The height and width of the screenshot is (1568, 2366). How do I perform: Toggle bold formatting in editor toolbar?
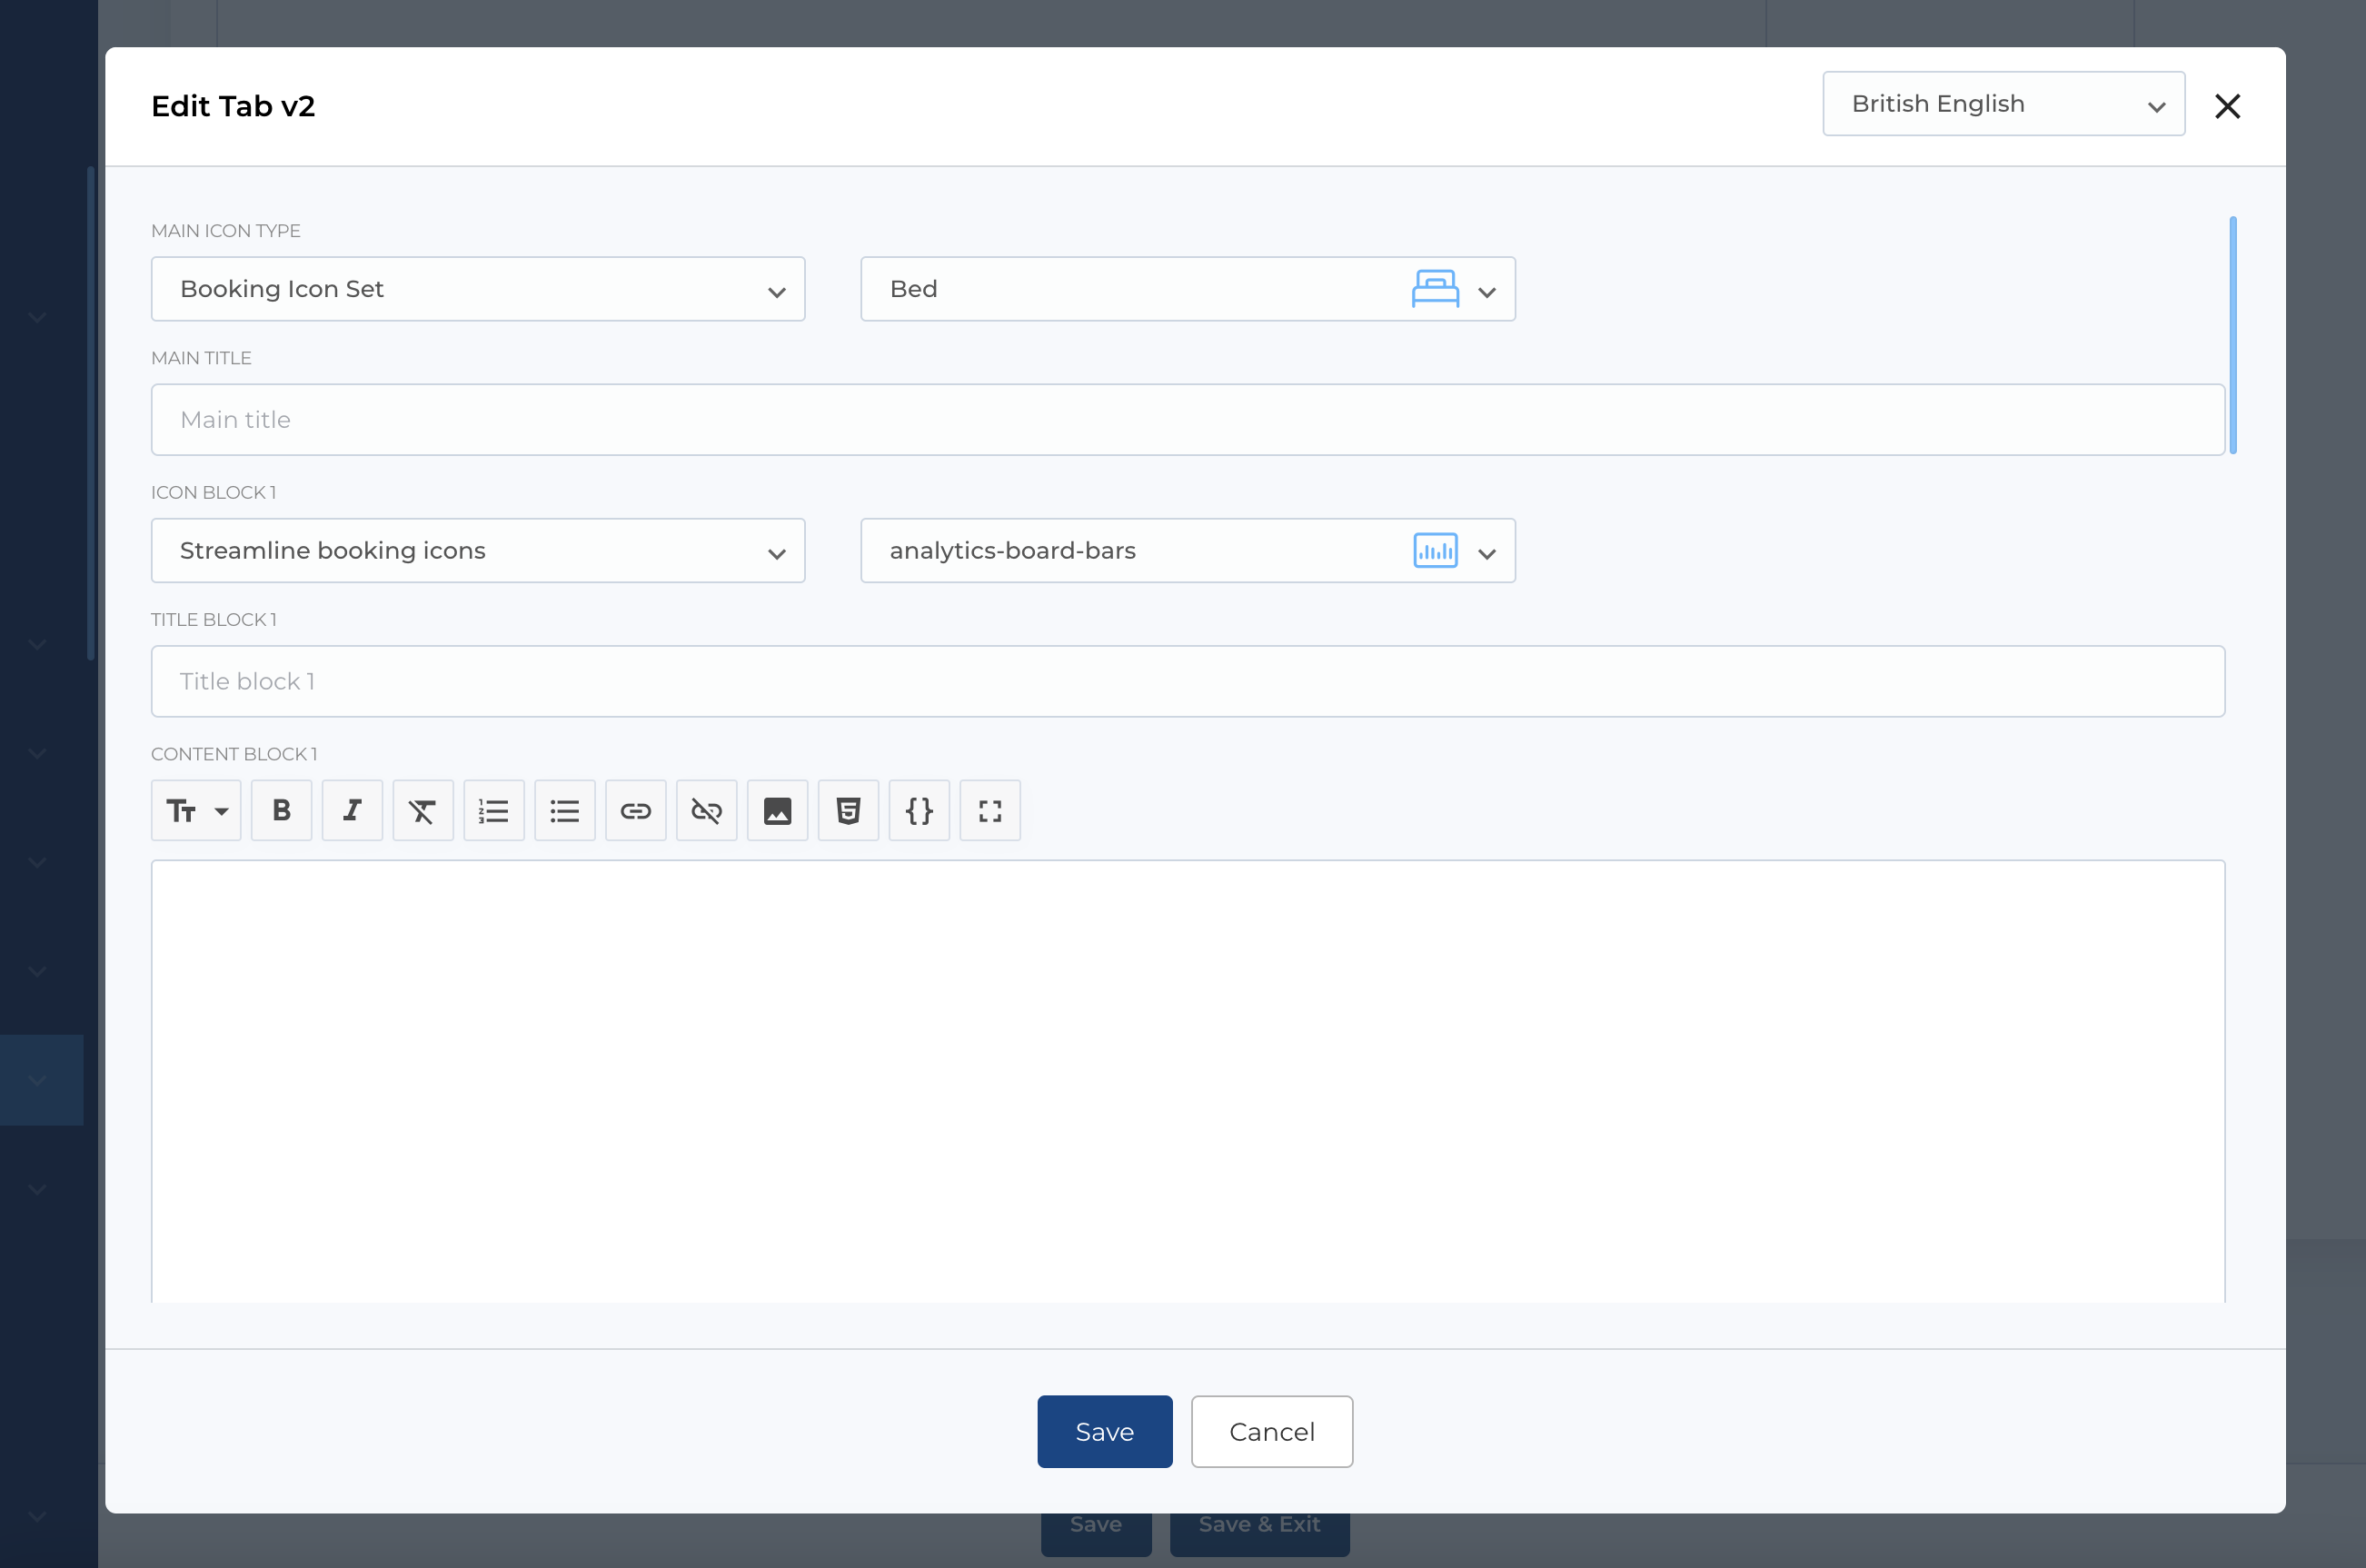(x=281, y=810)
